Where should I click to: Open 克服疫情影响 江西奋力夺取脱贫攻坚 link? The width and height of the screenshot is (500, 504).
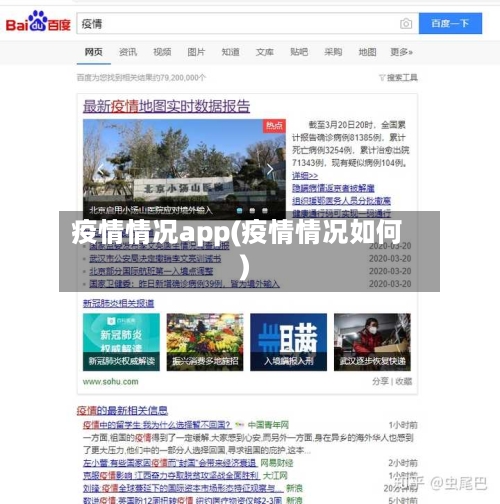coord(171,476)
